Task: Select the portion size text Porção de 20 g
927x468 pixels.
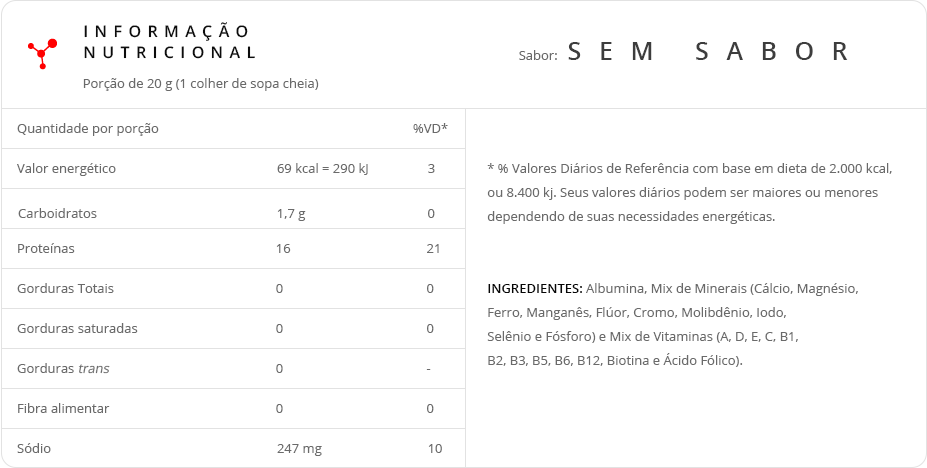Action: pyautogui.click(x=200, y=84)
